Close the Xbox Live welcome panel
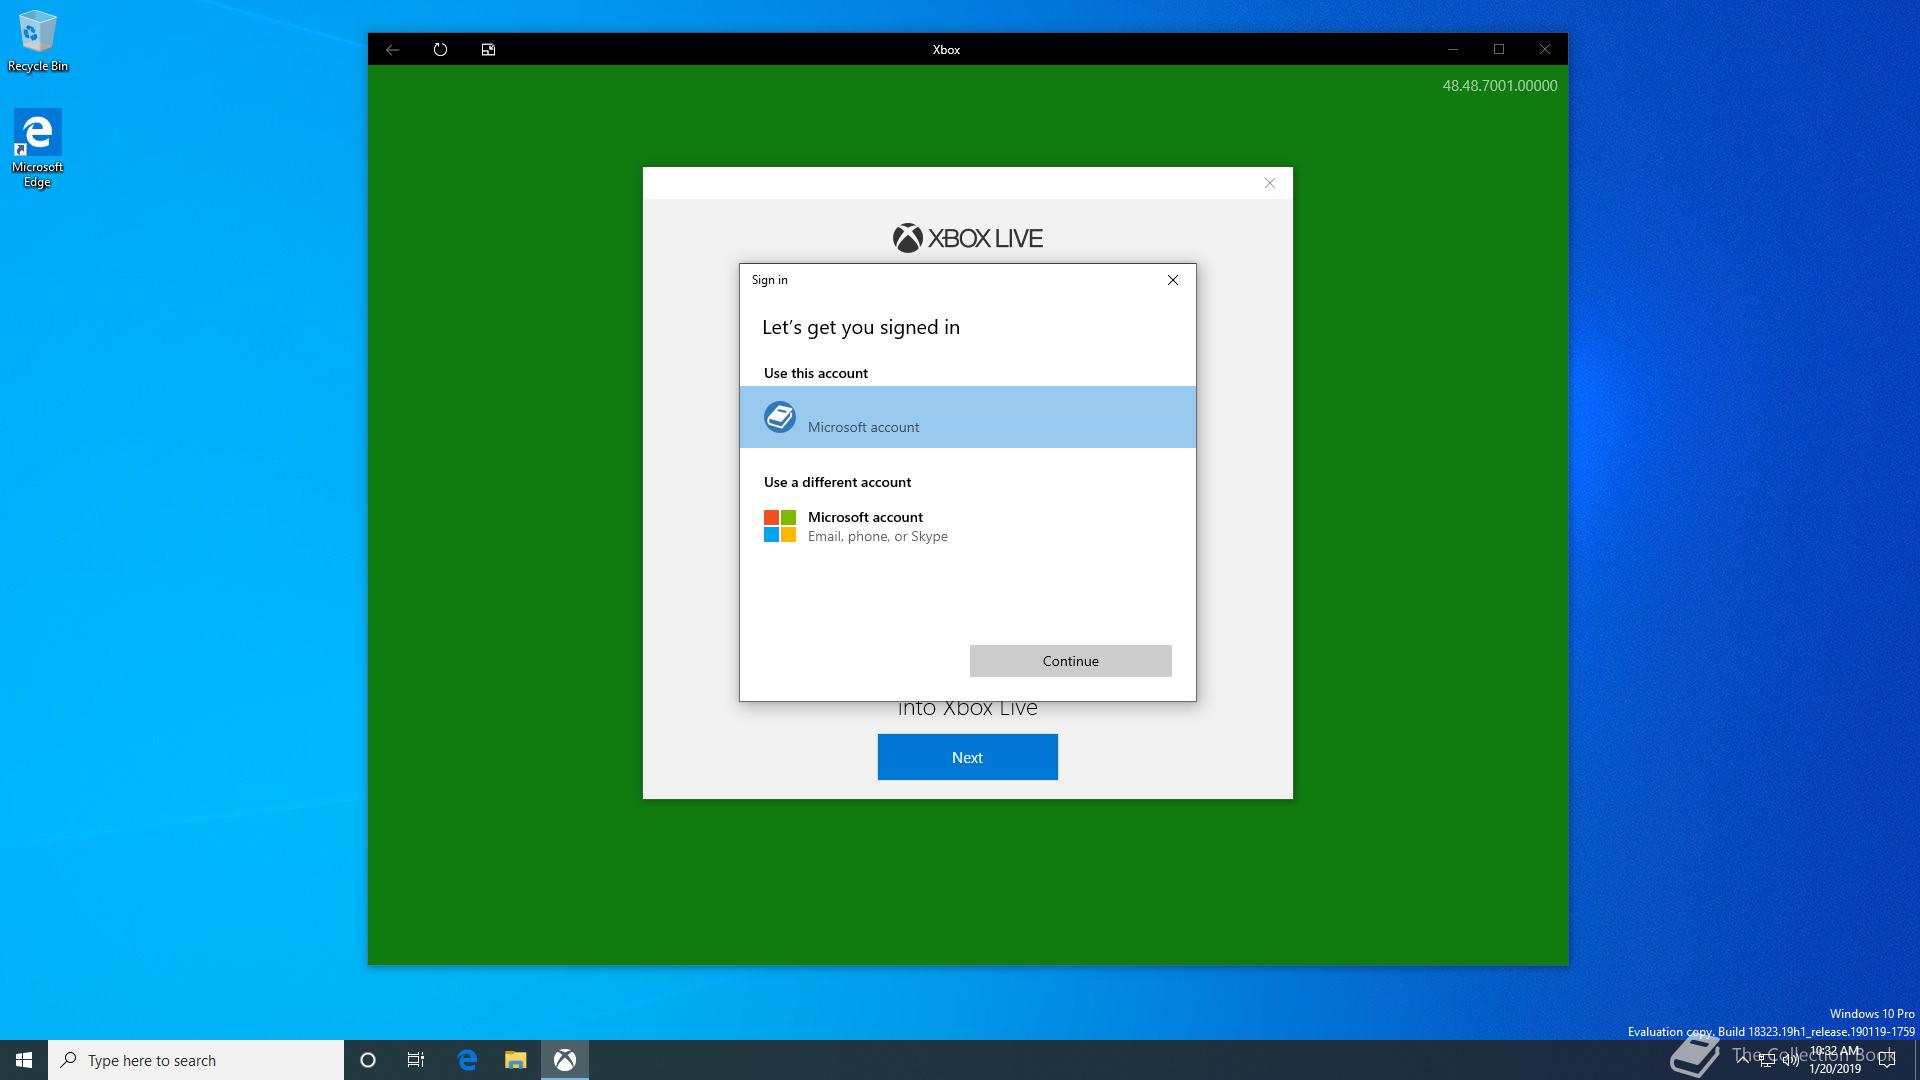 pos(1270,183)
